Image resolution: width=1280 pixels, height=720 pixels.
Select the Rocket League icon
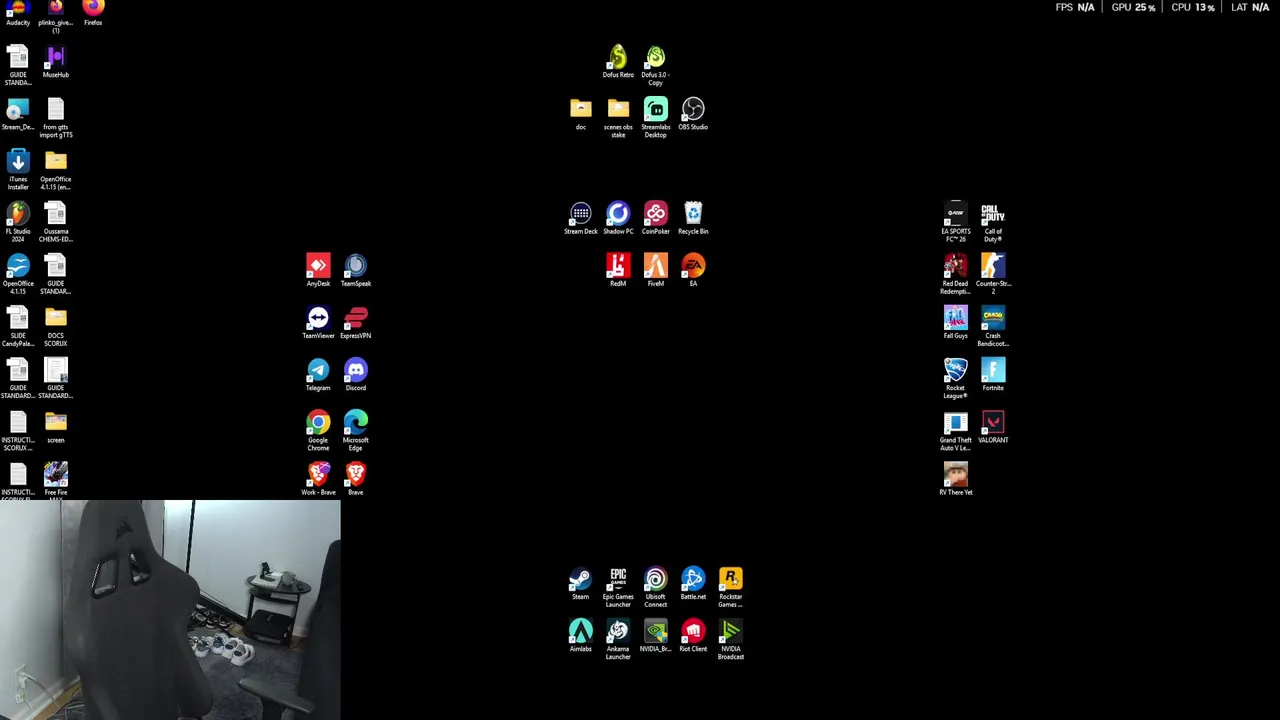tap(956, 378)
